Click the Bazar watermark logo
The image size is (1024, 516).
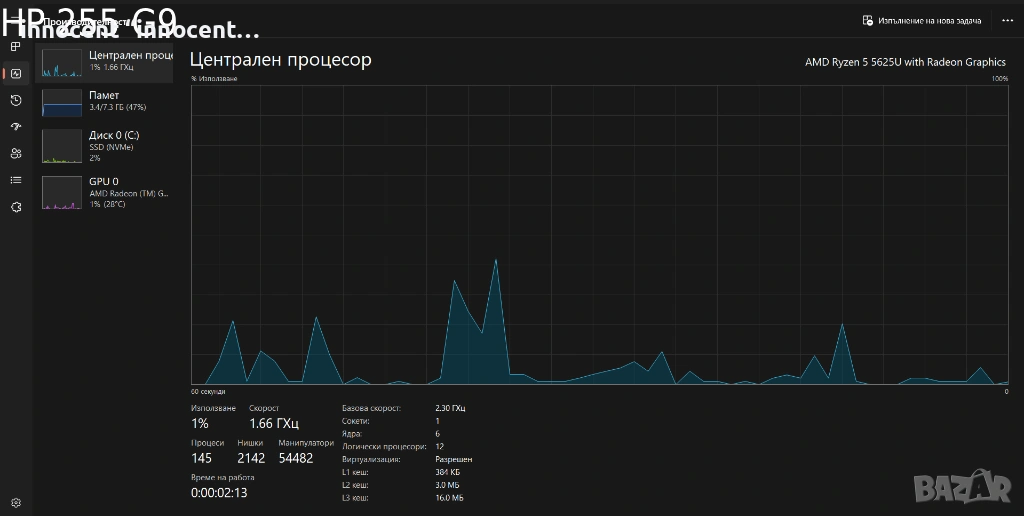pyautogui.click(x=962, y=488)
